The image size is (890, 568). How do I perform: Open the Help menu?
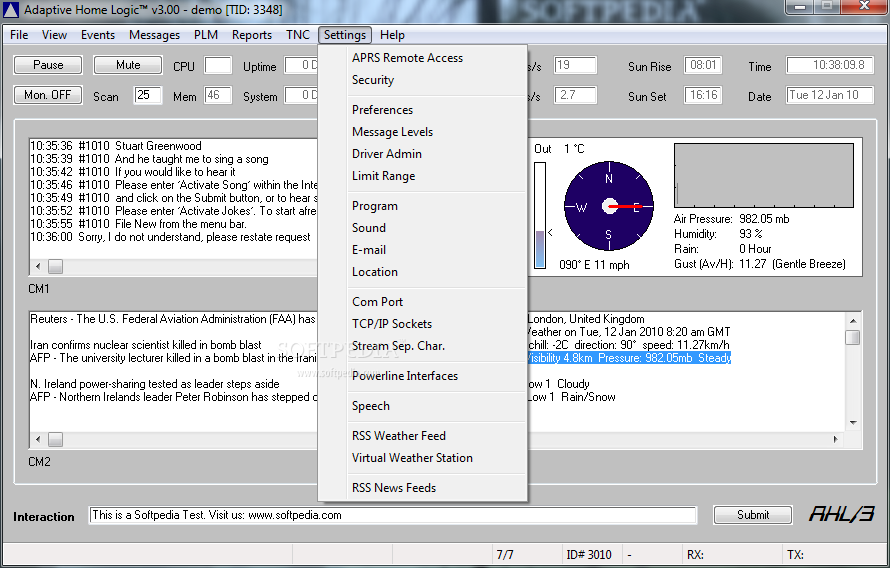[392, 35]
